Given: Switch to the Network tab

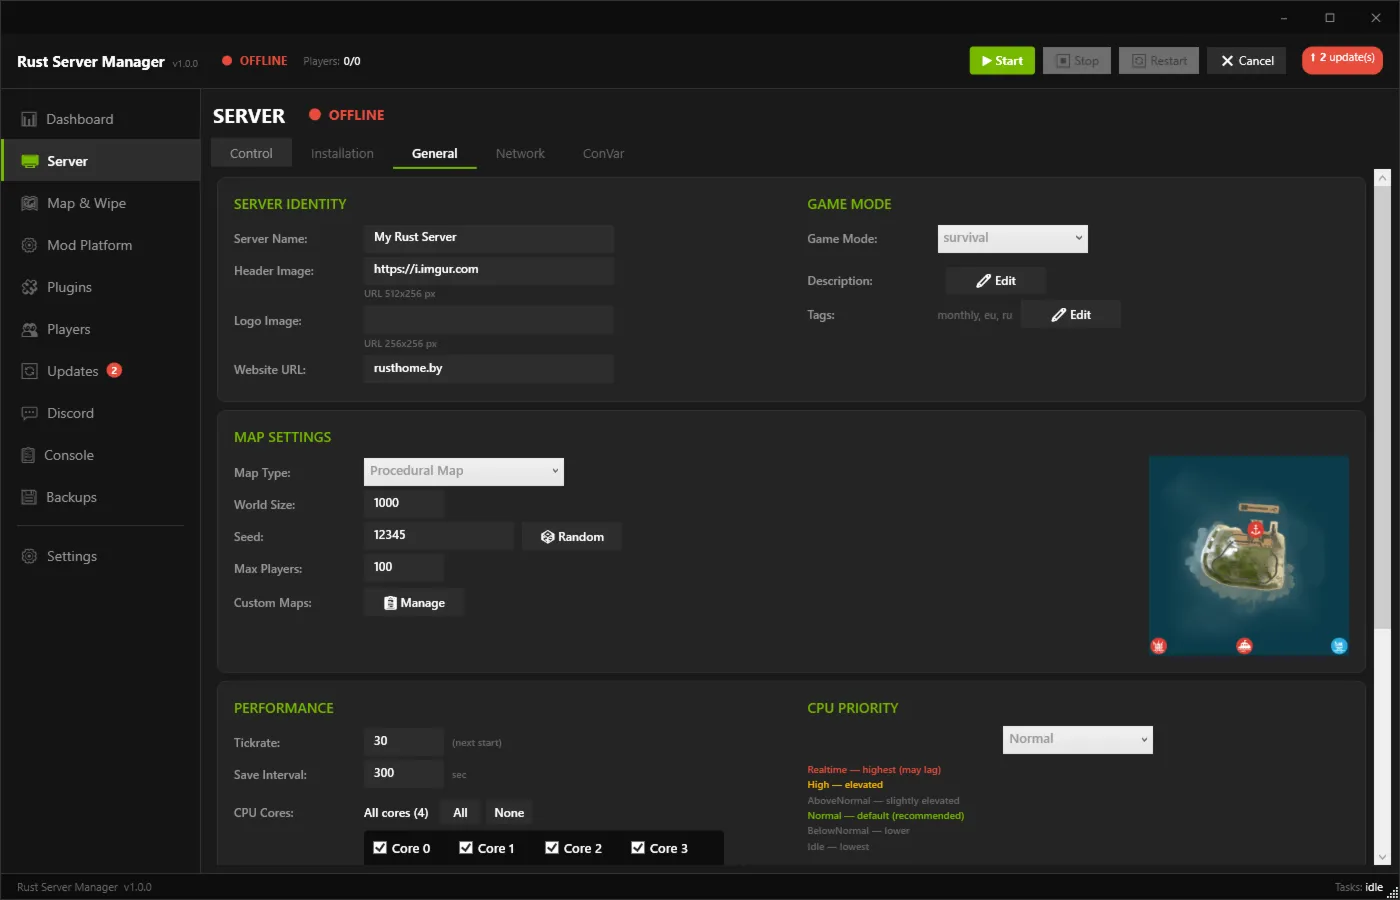Looking at the screenshot, I should click(x=520, y=153).
